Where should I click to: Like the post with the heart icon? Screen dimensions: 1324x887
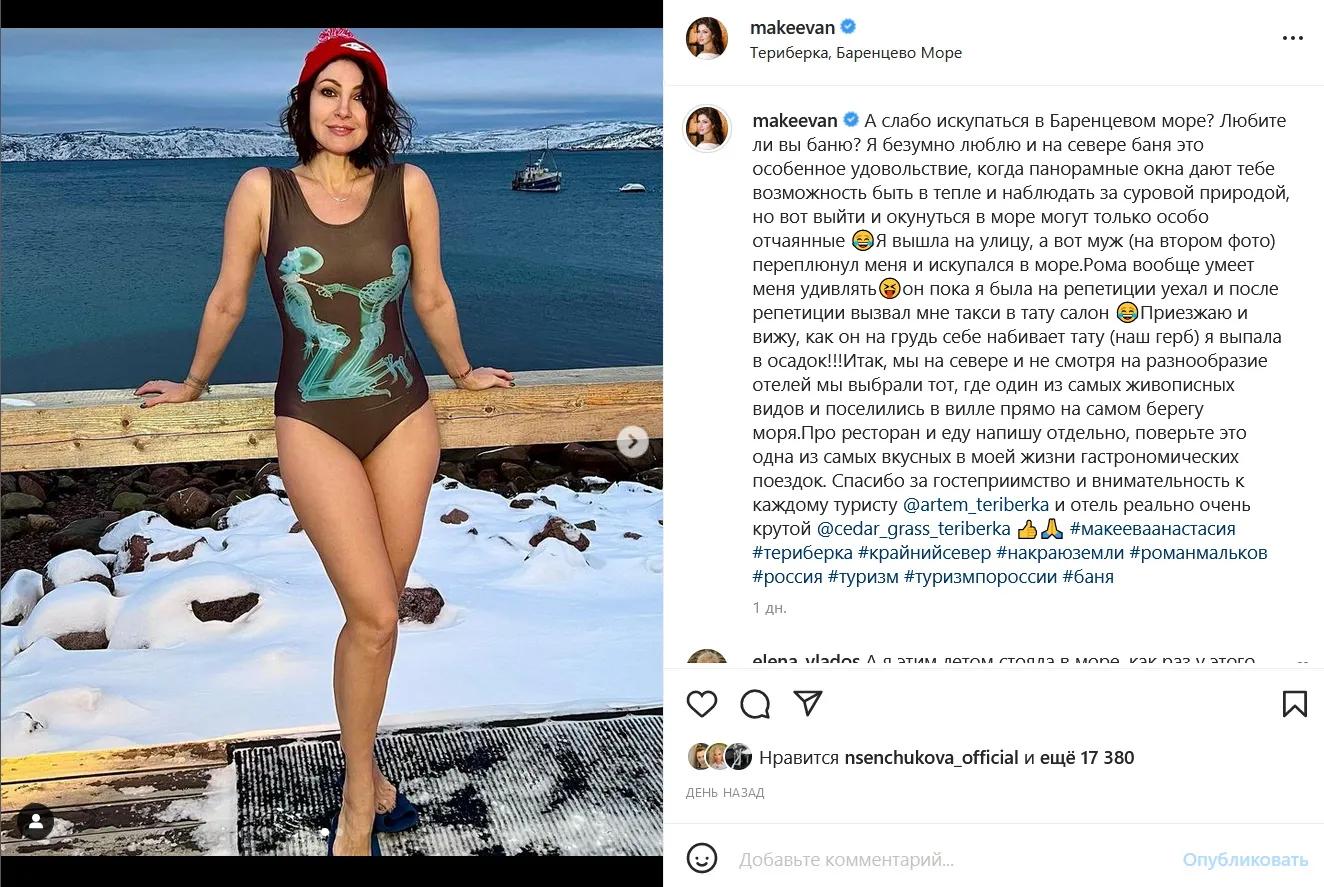[x=702, y=704]
